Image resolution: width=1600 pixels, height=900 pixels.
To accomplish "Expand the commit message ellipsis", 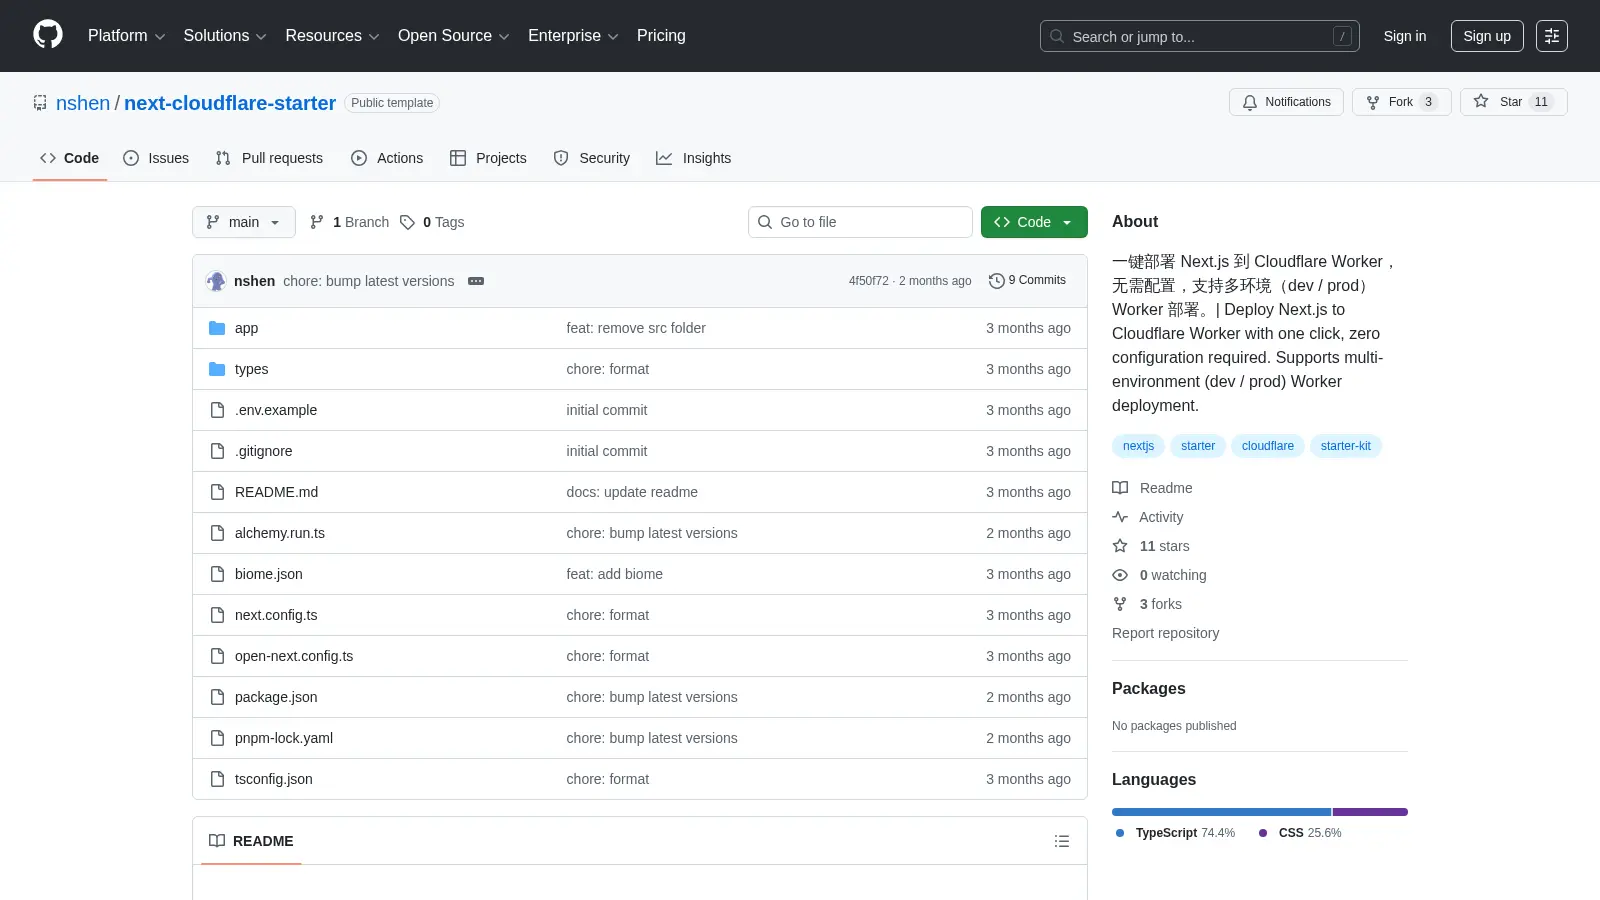I will click(476, 281).
